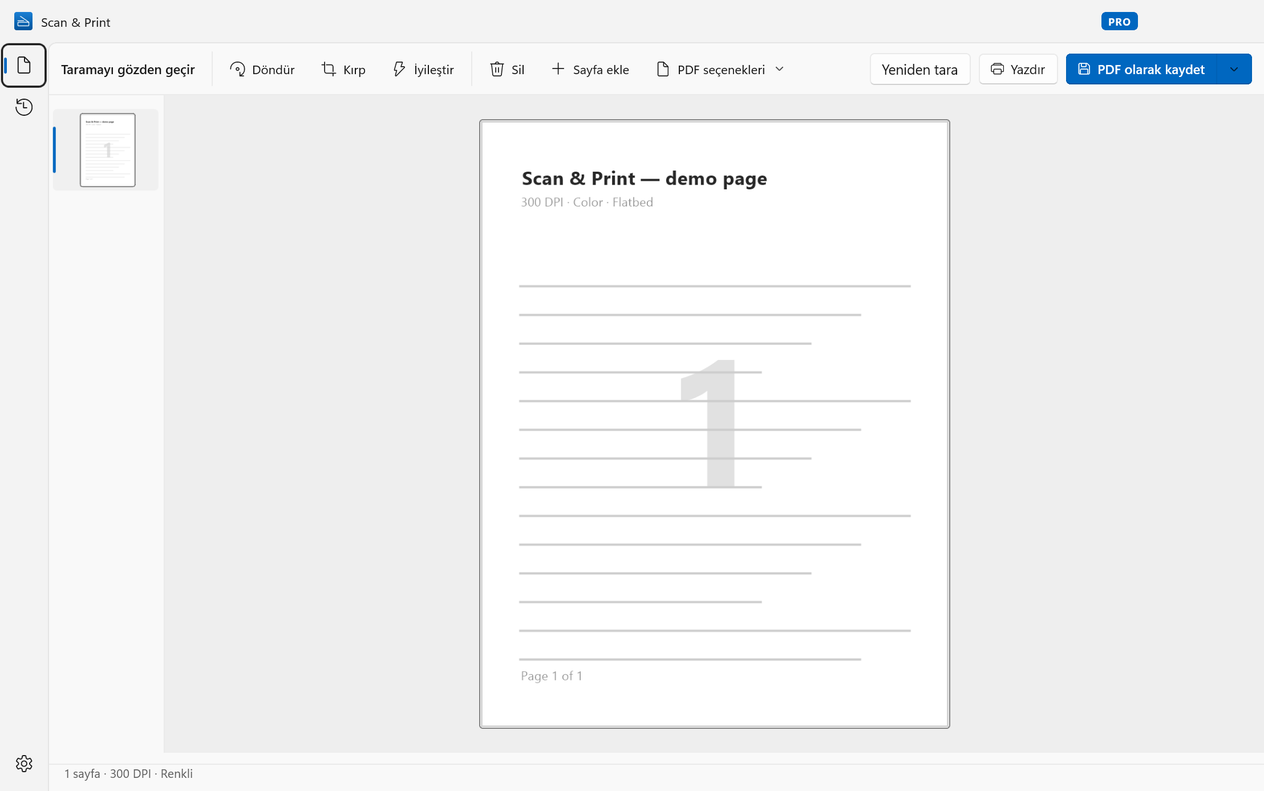Delete page with Sil trash icon
This screenshot has height=791, width=1264.
[497, 69]
